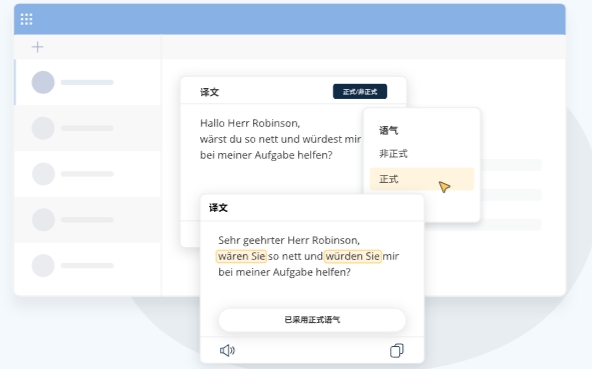Click the "Sehr geehrter Herr Robinson," line
Image resolution: width=592 pixels, height=369 pixels.
point(289,240)
